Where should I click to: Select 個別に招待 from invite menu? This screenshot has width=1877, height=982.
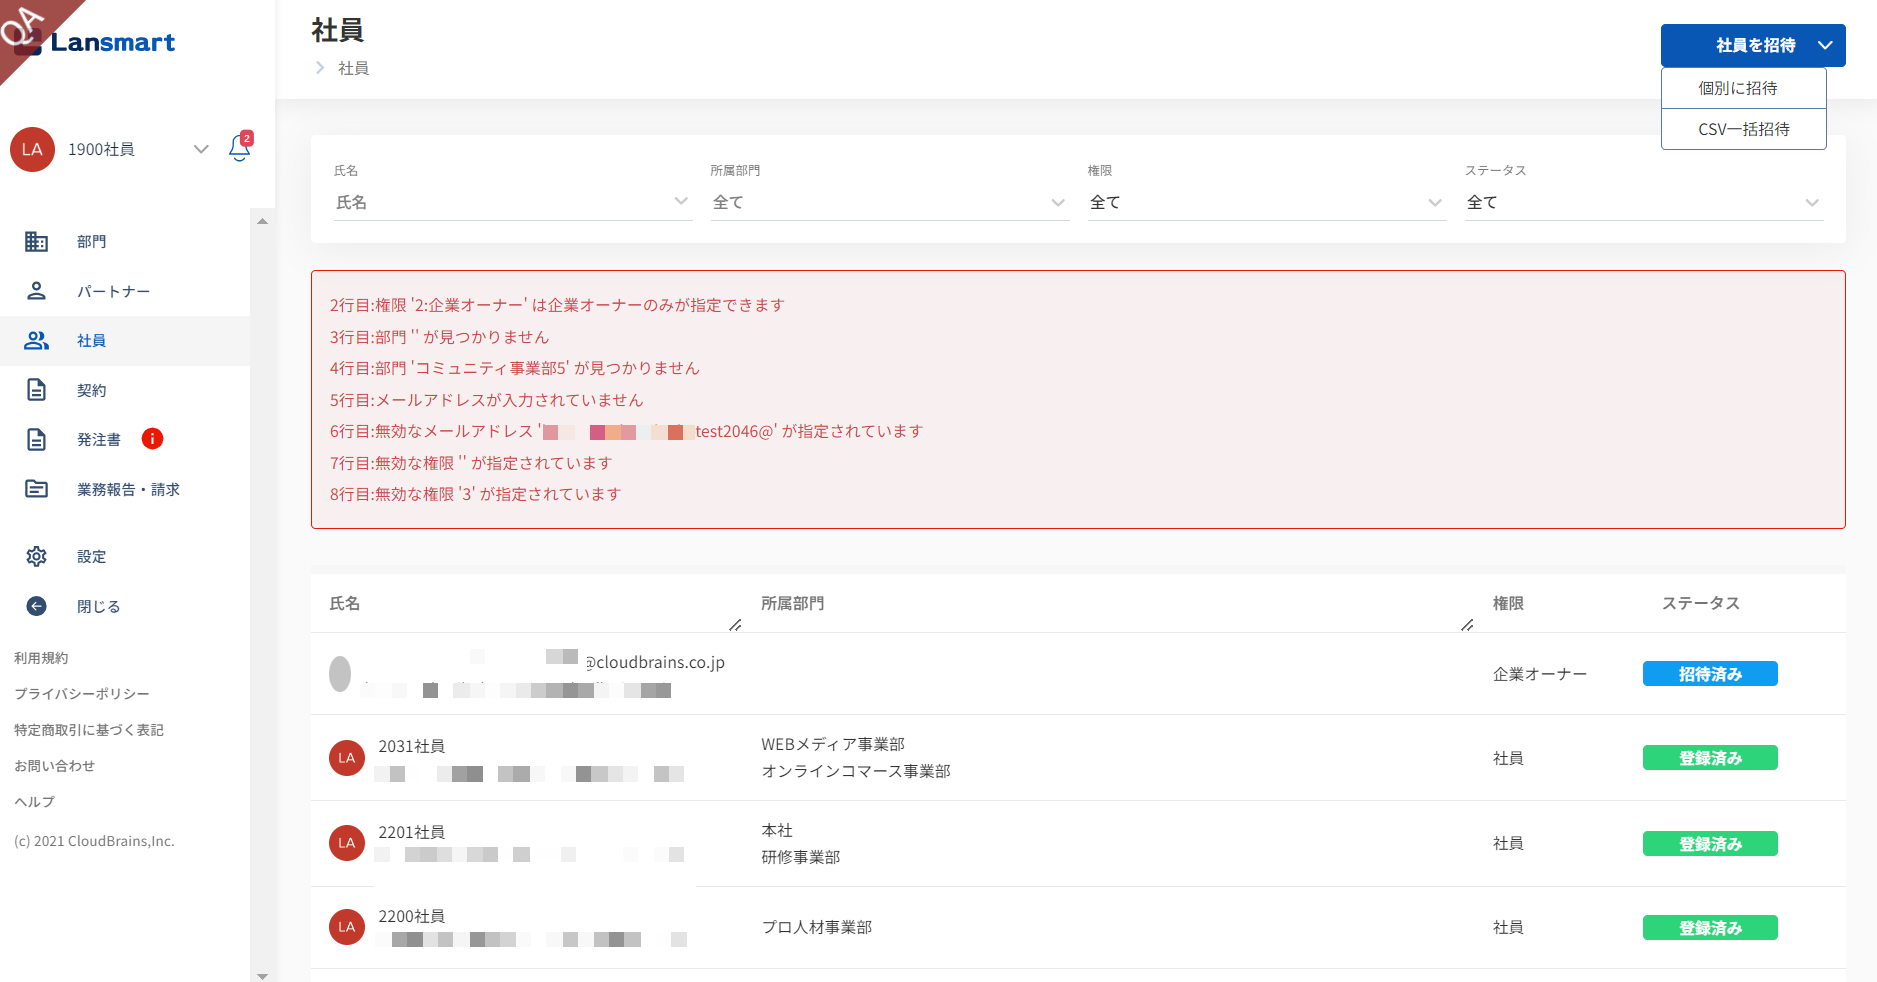coord(1743,88)
